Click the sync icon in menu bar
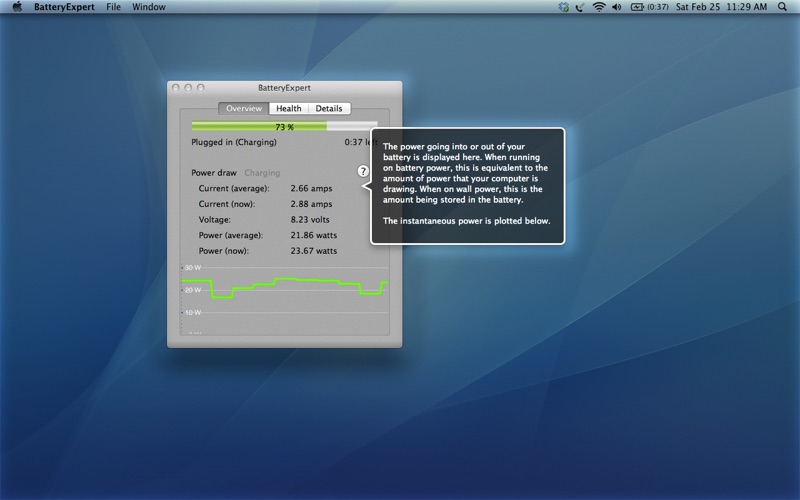 tap(564, 7)
